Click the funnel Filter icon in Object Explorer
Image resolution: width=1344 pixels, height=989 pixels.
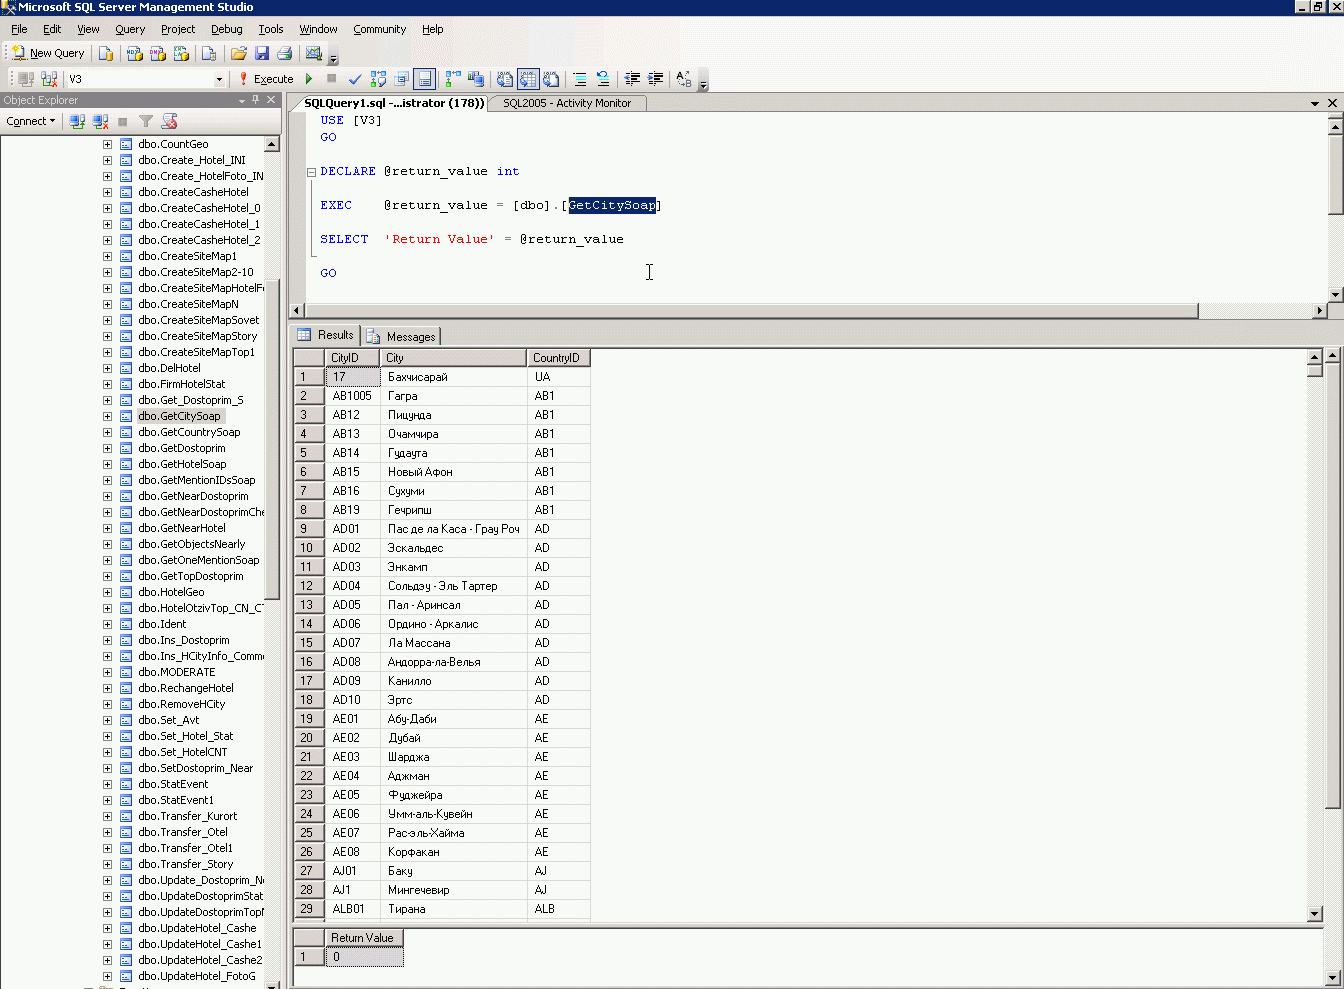(146, 121)
